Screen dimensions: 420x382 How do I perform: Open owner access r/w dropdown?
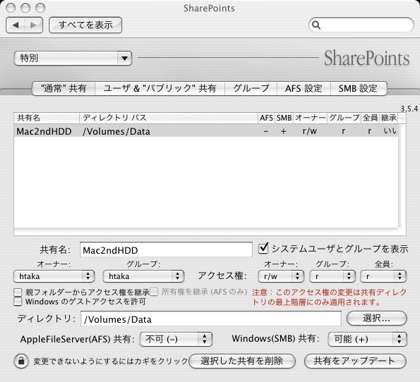[281, 276]
